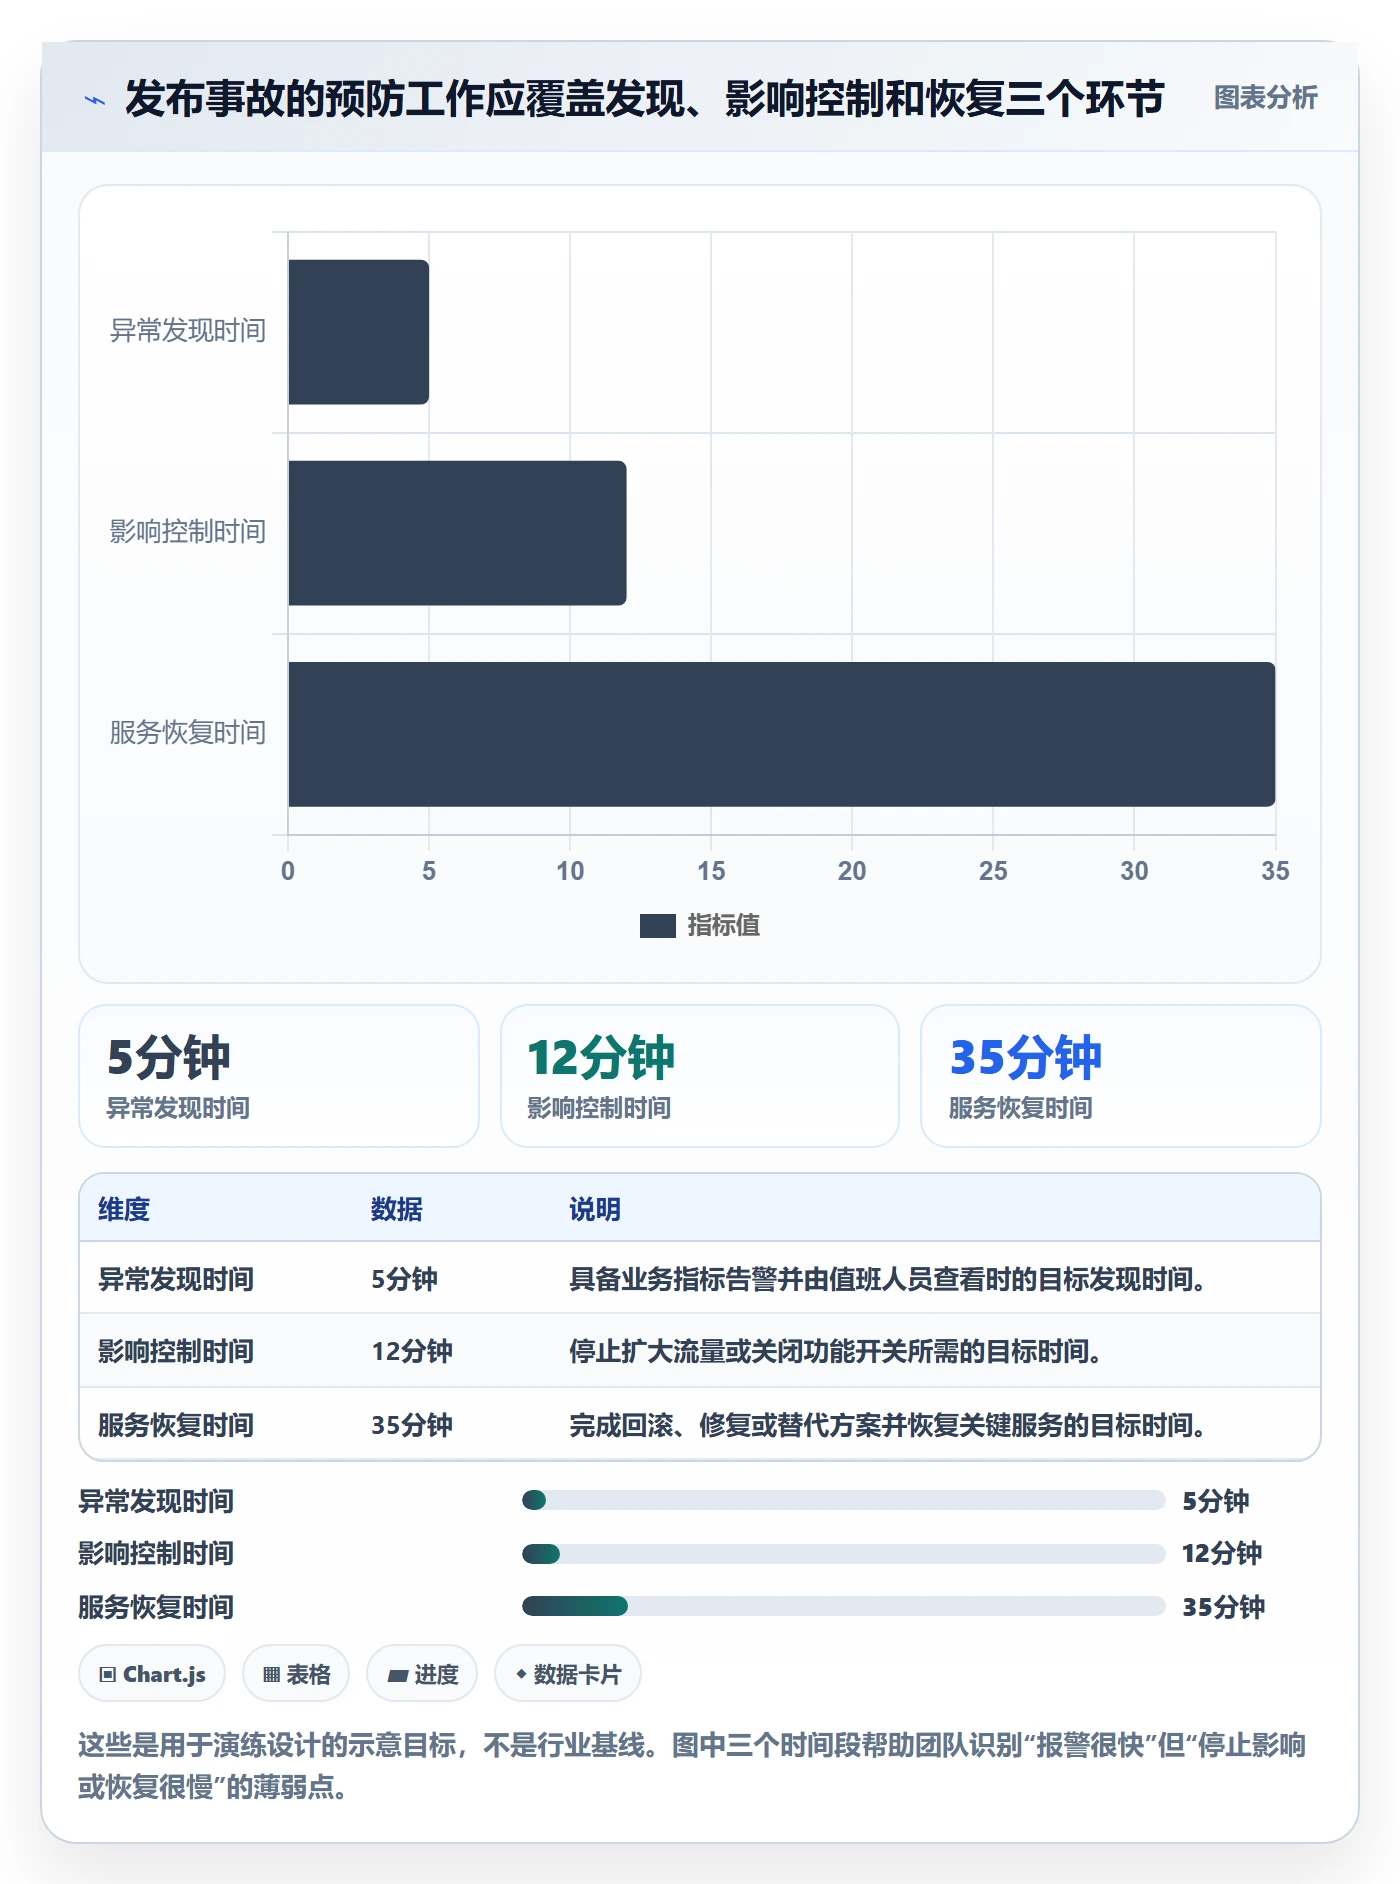Open the 12分钟 data card

click(700, 1076)
